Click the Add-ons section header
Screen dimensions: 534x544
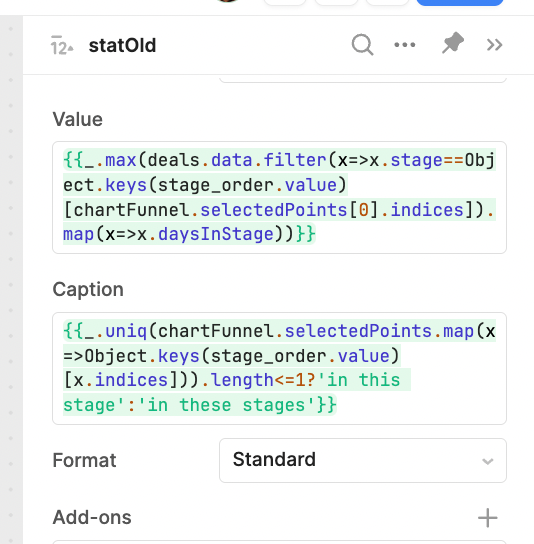coord(92,517)
